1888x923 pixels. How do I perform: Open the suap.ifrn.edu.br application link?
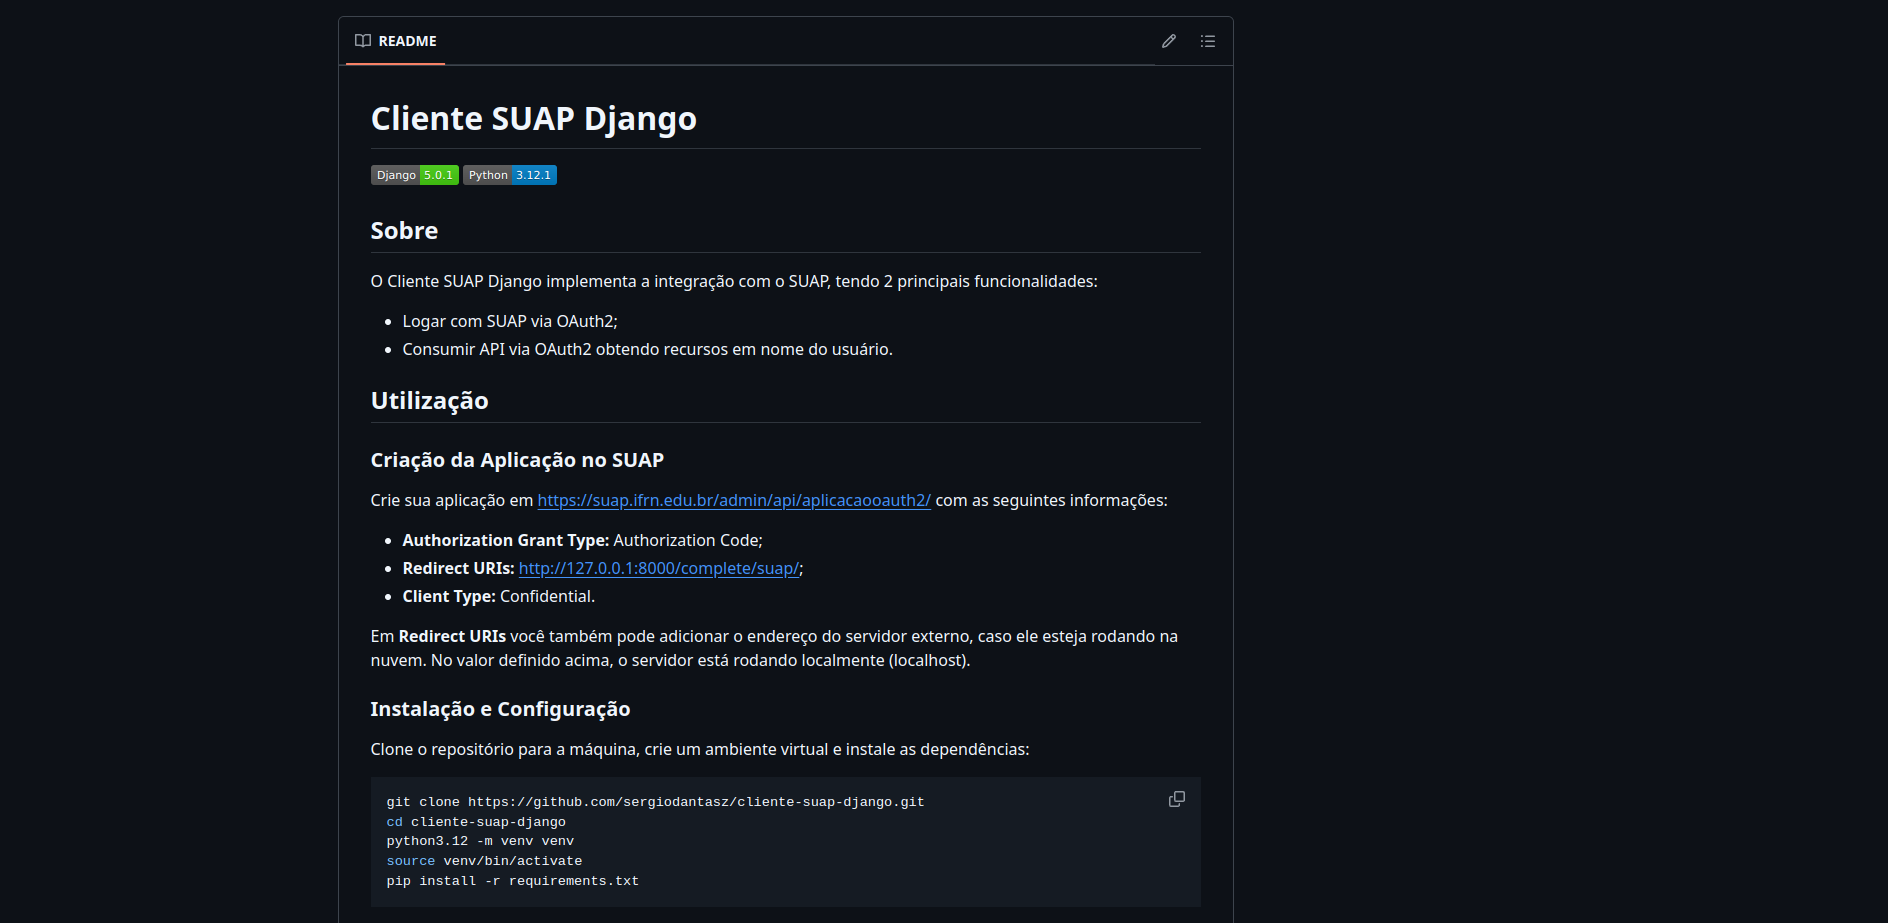click(x=734, y=500)
